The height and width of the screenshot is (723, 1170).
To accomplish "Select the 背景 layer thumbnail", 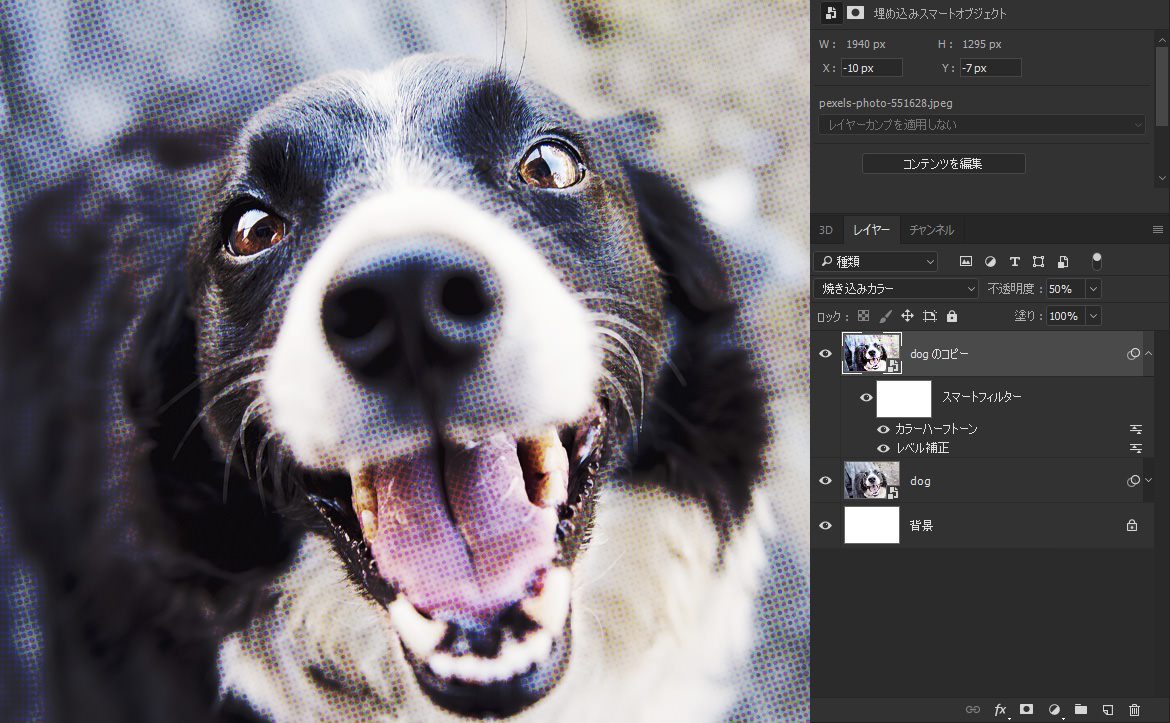I will [x=872, y=525].
